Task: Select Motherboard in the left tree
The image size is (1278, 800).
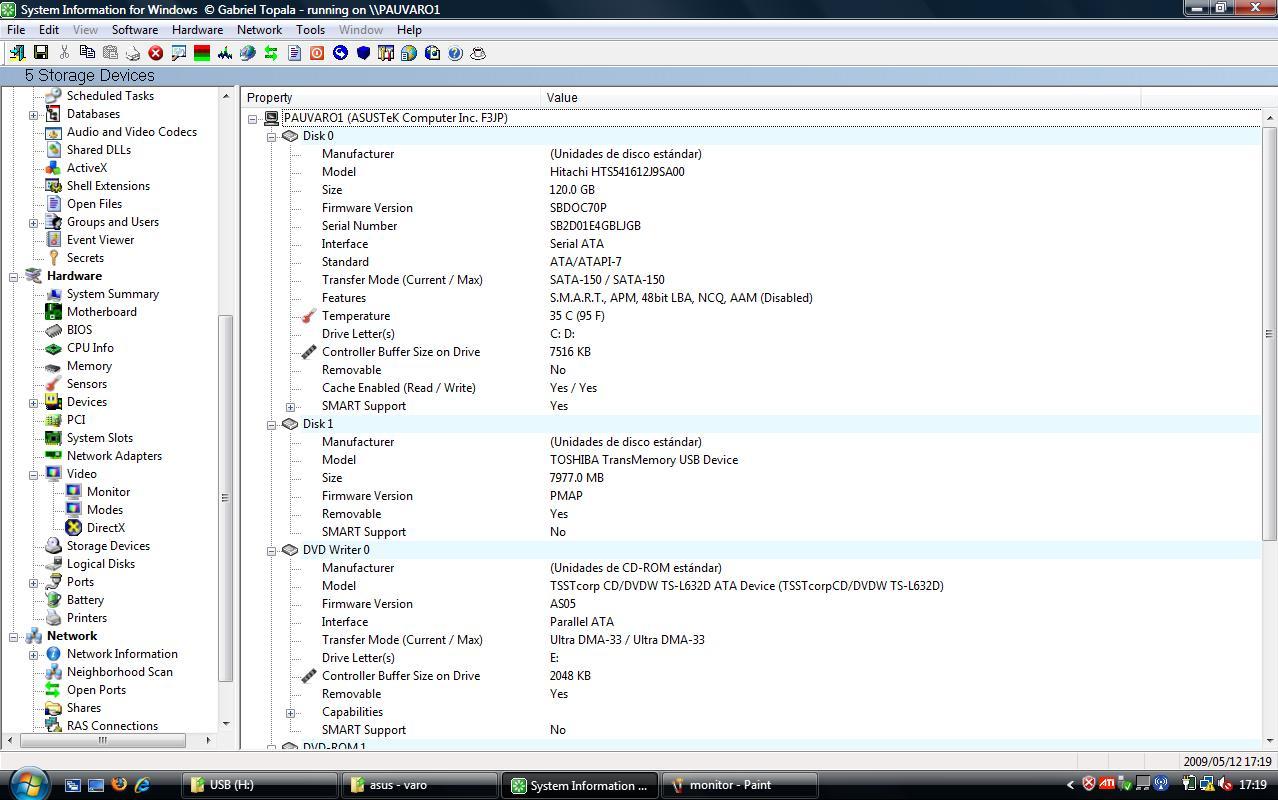Action: click(x=102, y=312)
